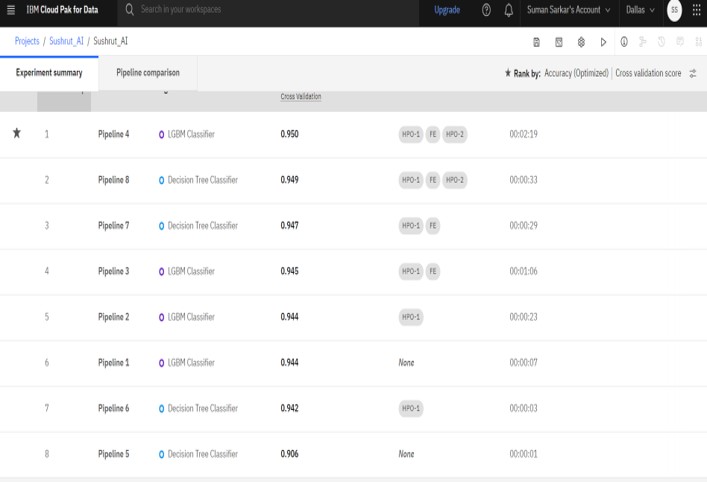
Task: Open the information circle icon
Action: coord(624,42)
